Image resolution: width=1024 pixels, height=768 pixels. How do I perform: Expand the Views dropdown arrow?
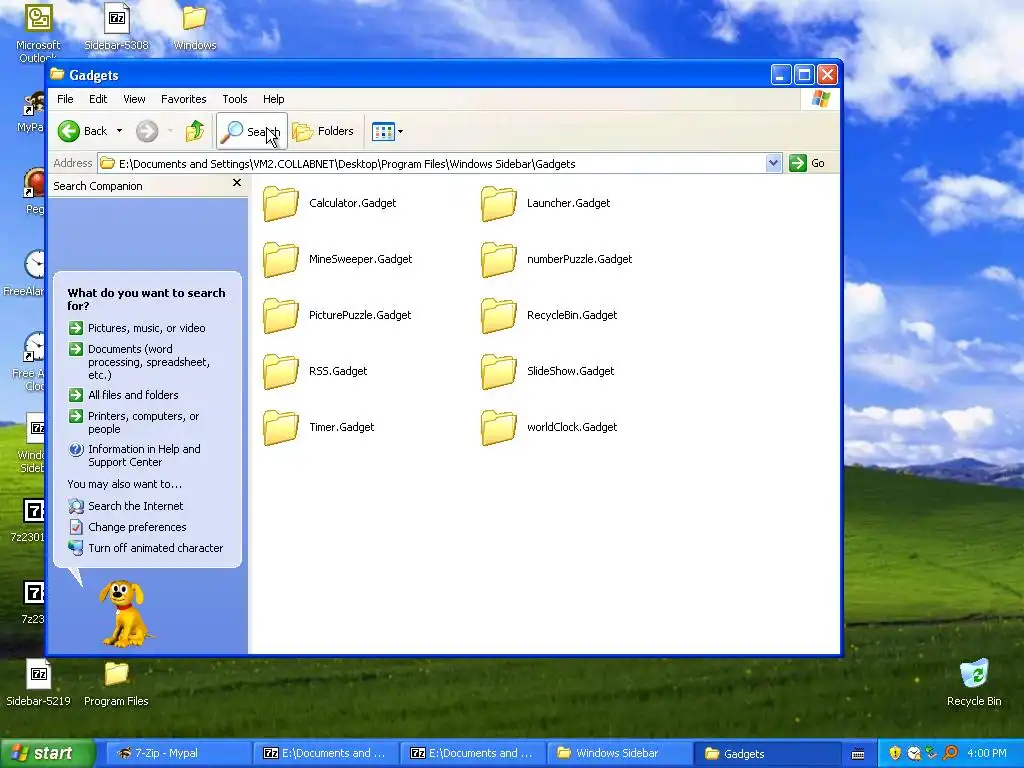tap(400, 131)
